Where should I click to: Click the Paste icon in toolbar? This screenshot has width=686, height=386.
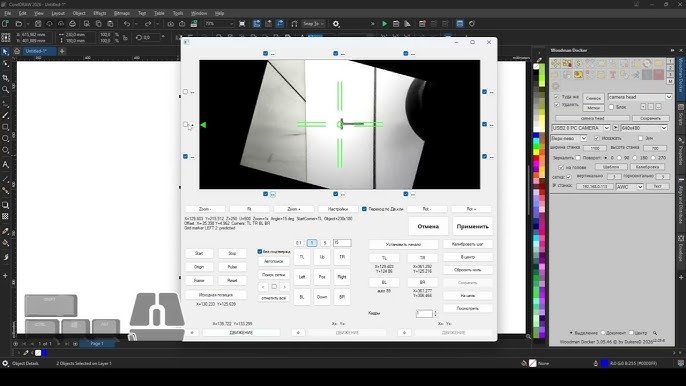point(110,24)
